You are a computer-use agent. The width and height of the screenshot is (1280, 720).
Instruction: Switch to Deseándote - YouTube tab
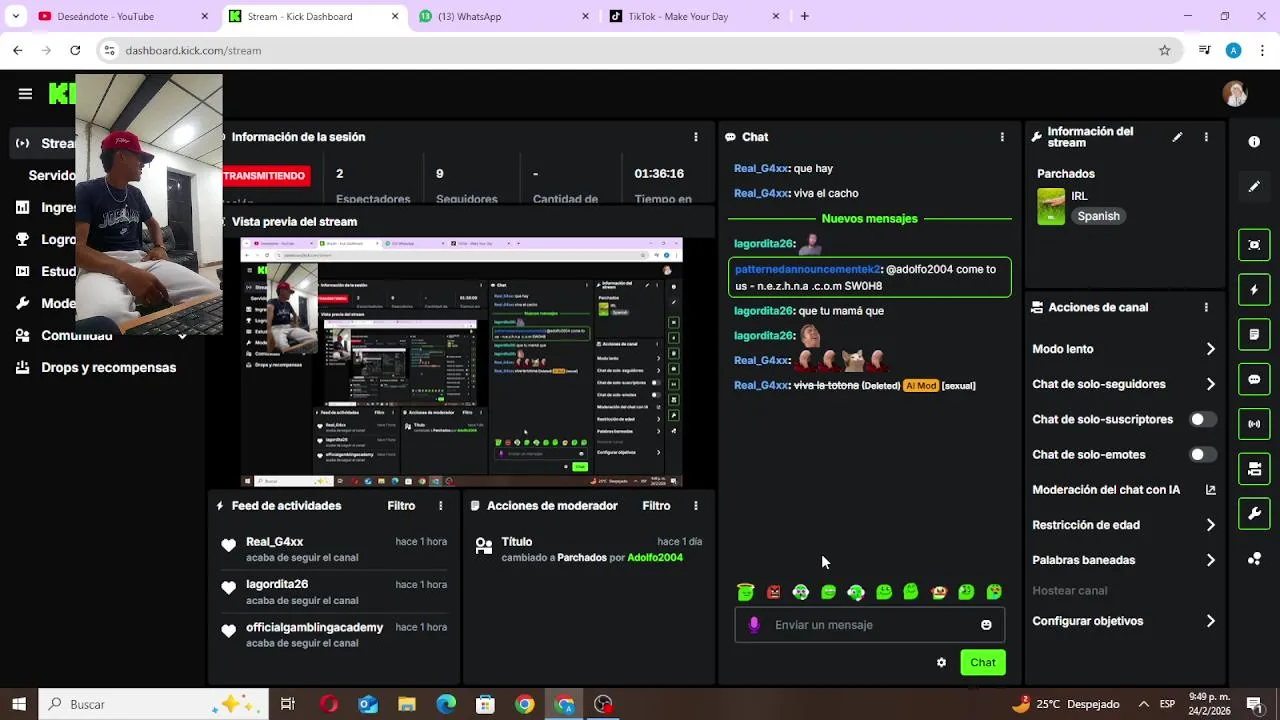click(120, 16)
